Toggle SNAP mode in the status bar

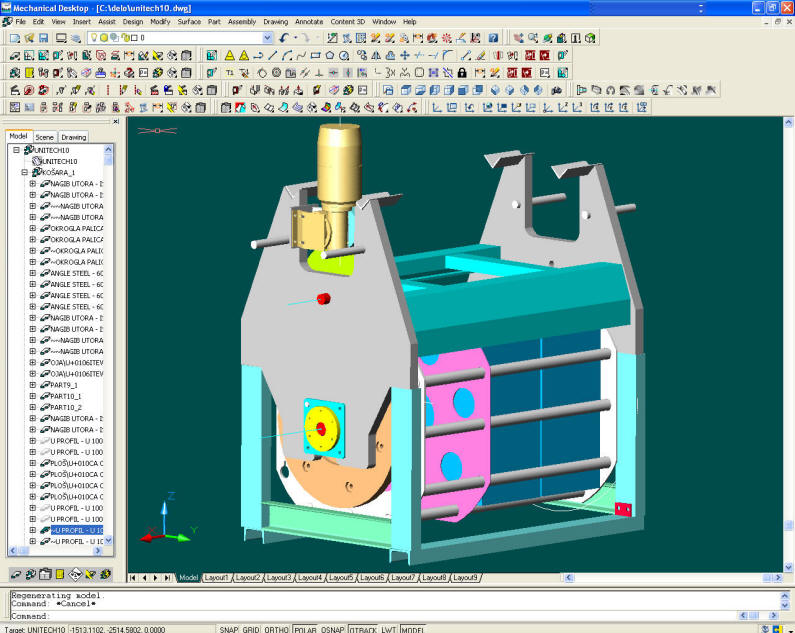[229, 629]
